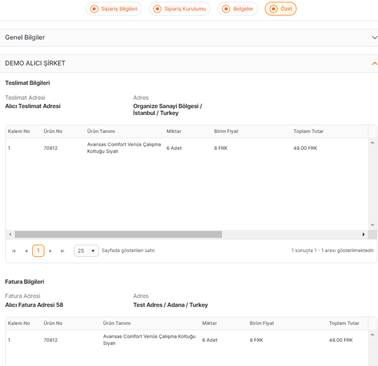Image resolution: width=378 pixels, height=366 pixels.
Task: Open the Sipariş Bilgileri step tab
Action: click(x=114, y=9)
